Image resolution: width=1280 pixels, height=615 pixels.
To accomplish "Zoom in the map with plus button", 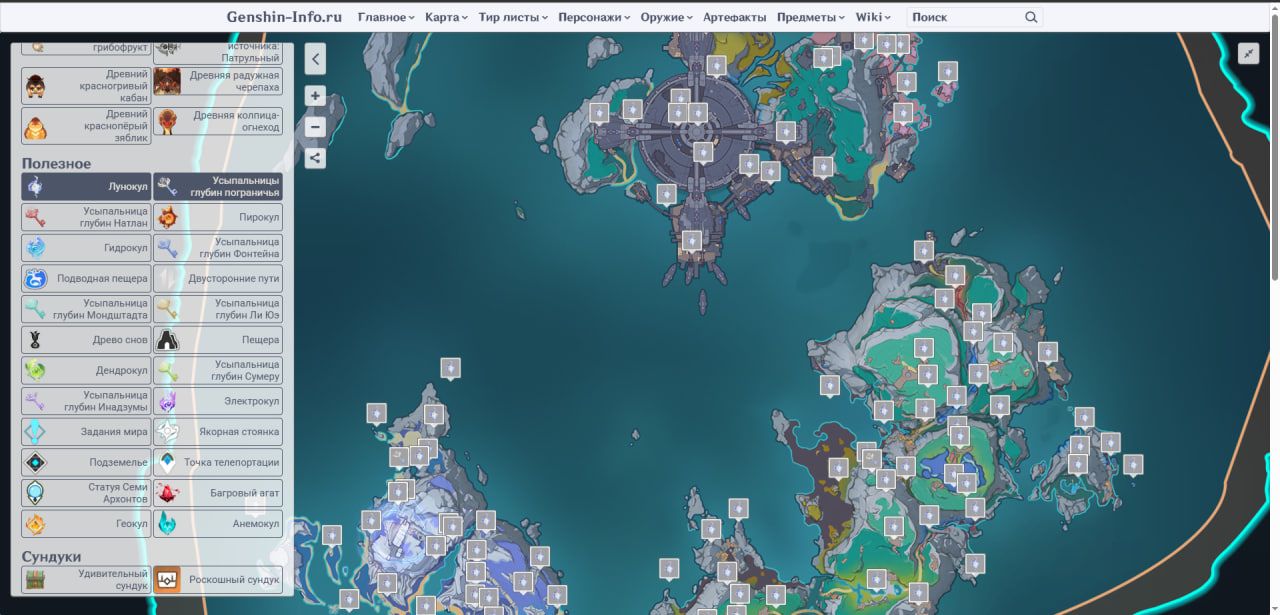I will [x=315, y=96].
